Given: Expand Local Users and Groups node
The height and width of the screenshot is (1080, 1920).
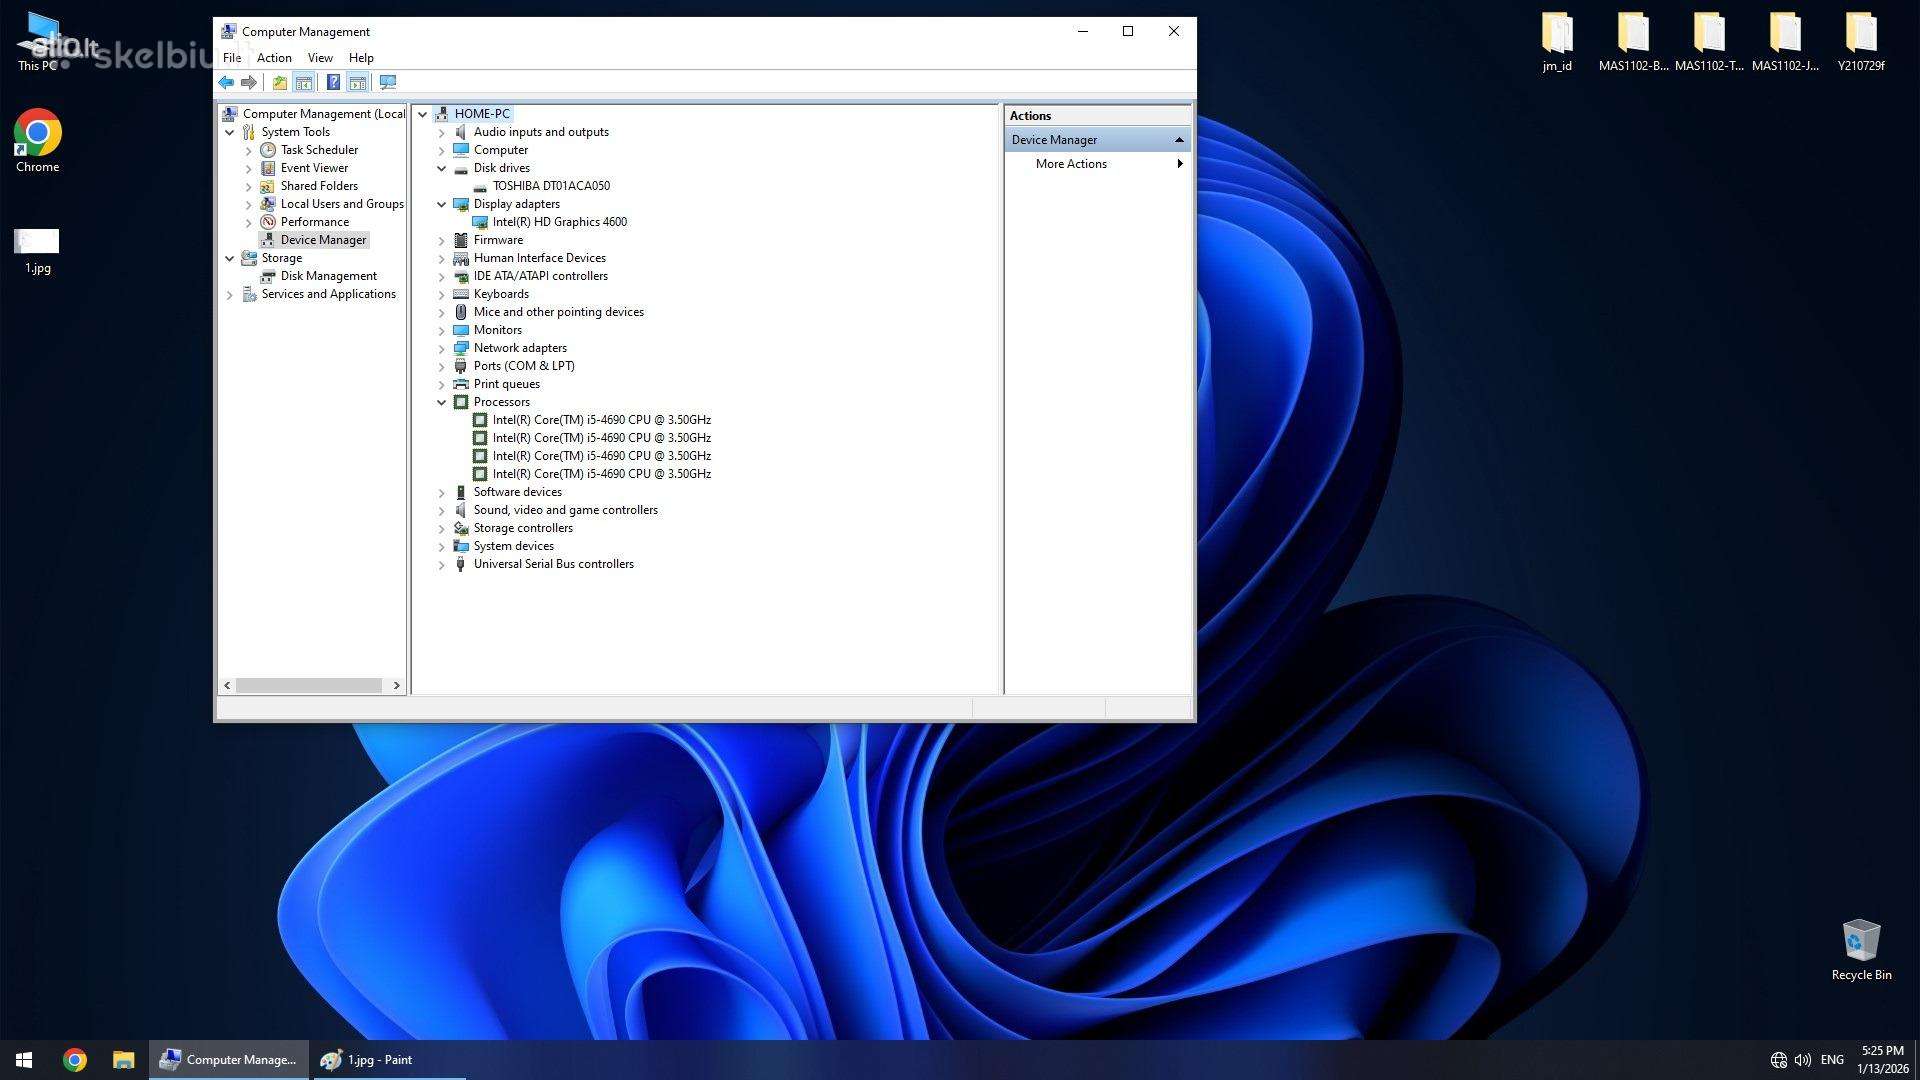Looking at the screenshot, I should click(x=249, y=204).
